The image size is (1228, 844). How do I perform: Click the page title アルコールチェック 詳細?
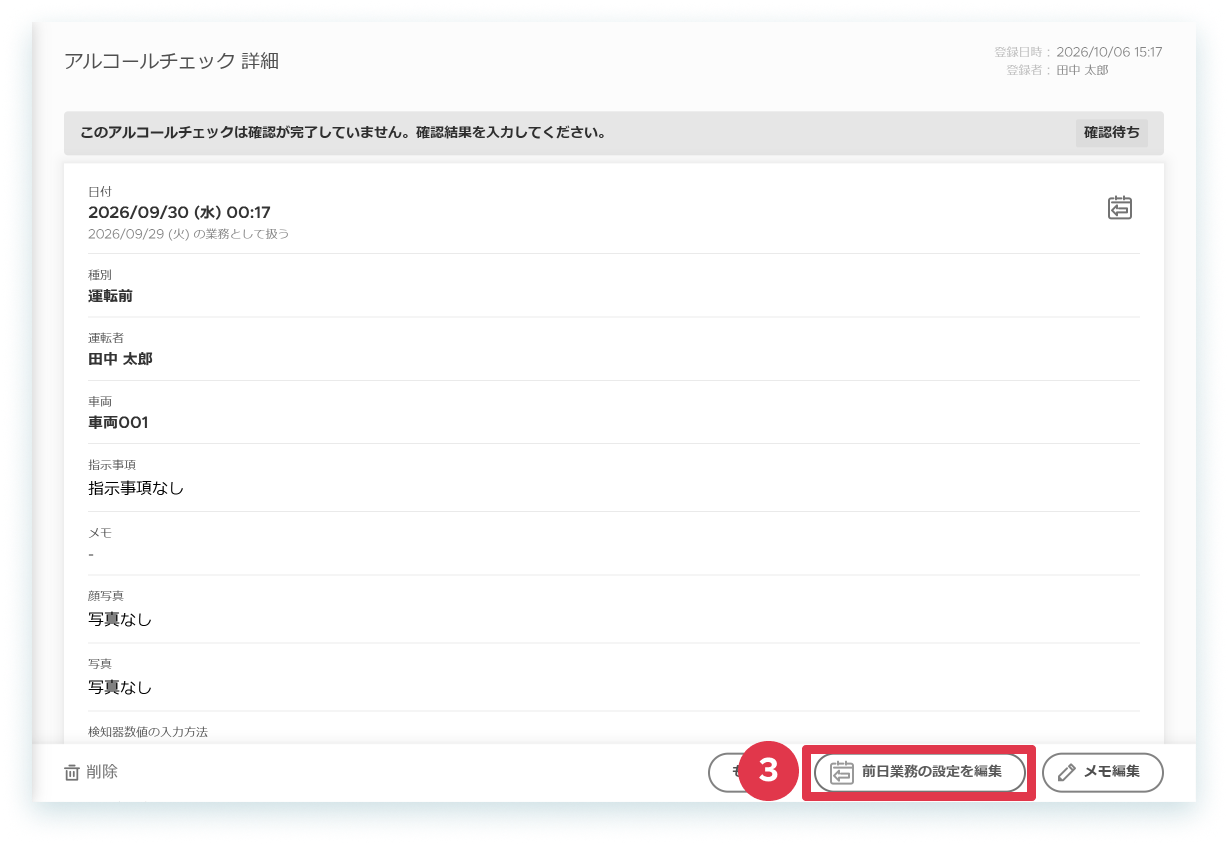coord(171,61)
